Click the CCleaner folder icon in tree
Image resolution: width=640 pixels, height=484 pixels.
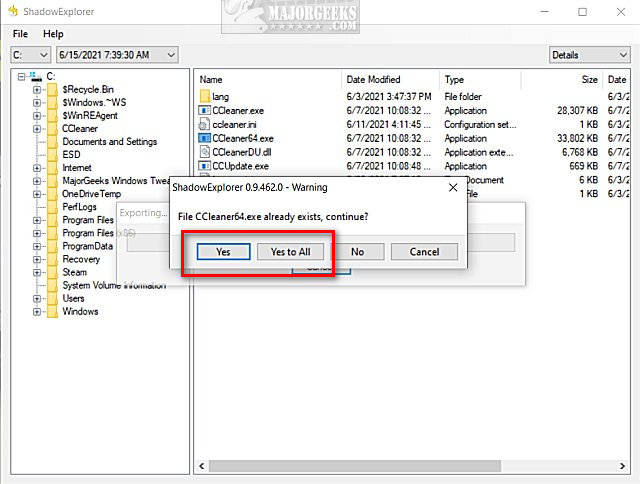tap(52, 129)
